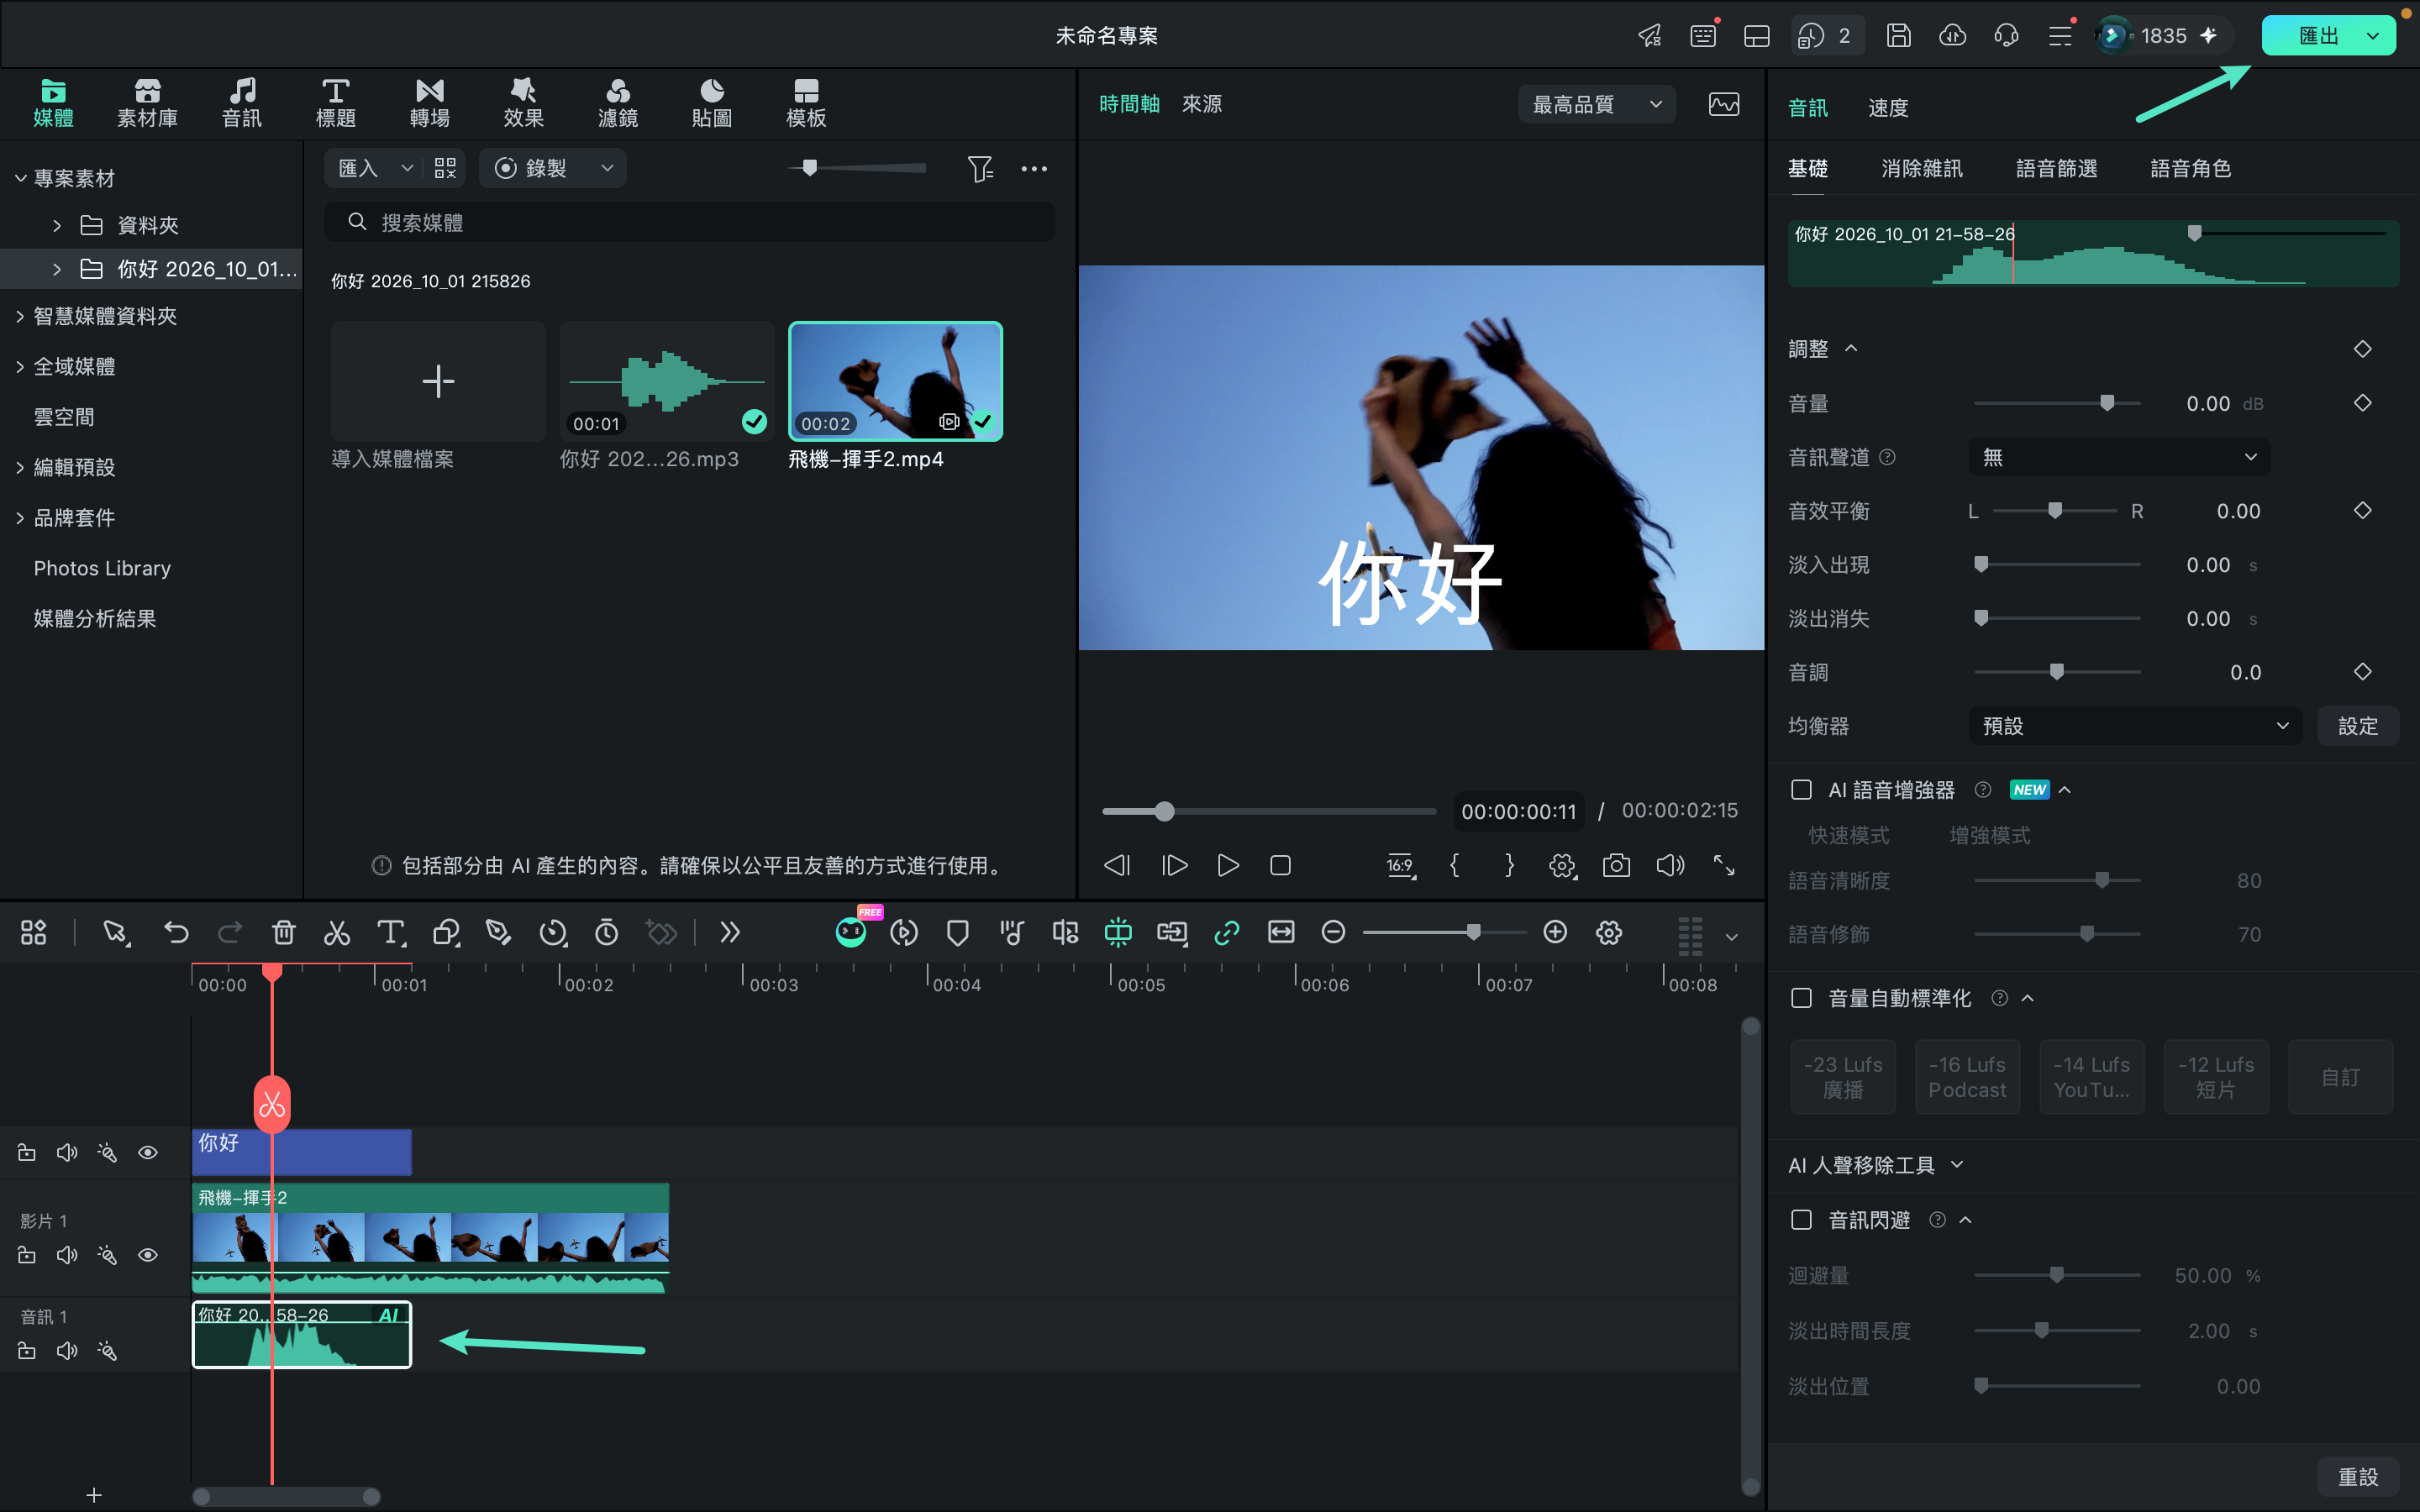Select the scissors split tool in timeline toolbar
The width and height of the screenshot is (2420, 1512).
pyautogui.click(x=337, y=933)
